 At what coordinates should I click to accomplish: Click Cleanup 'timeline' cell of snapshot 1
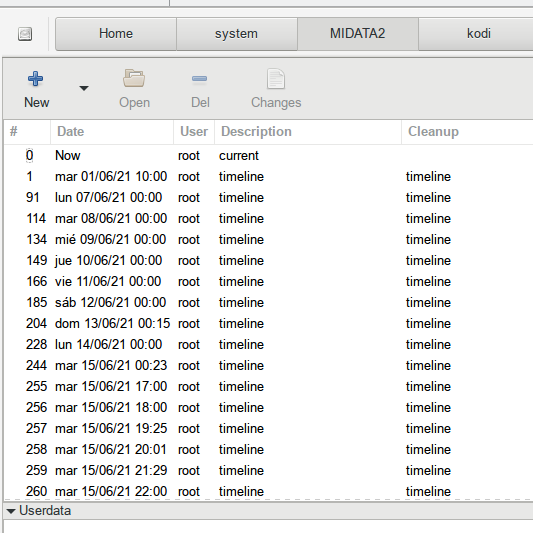coord(428,177)
